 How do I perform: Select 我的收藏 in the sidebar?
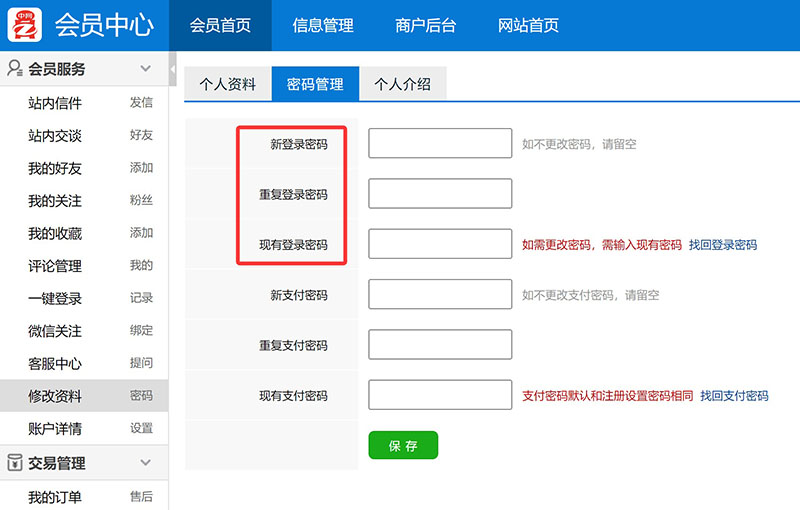click(x=55, y=234)
